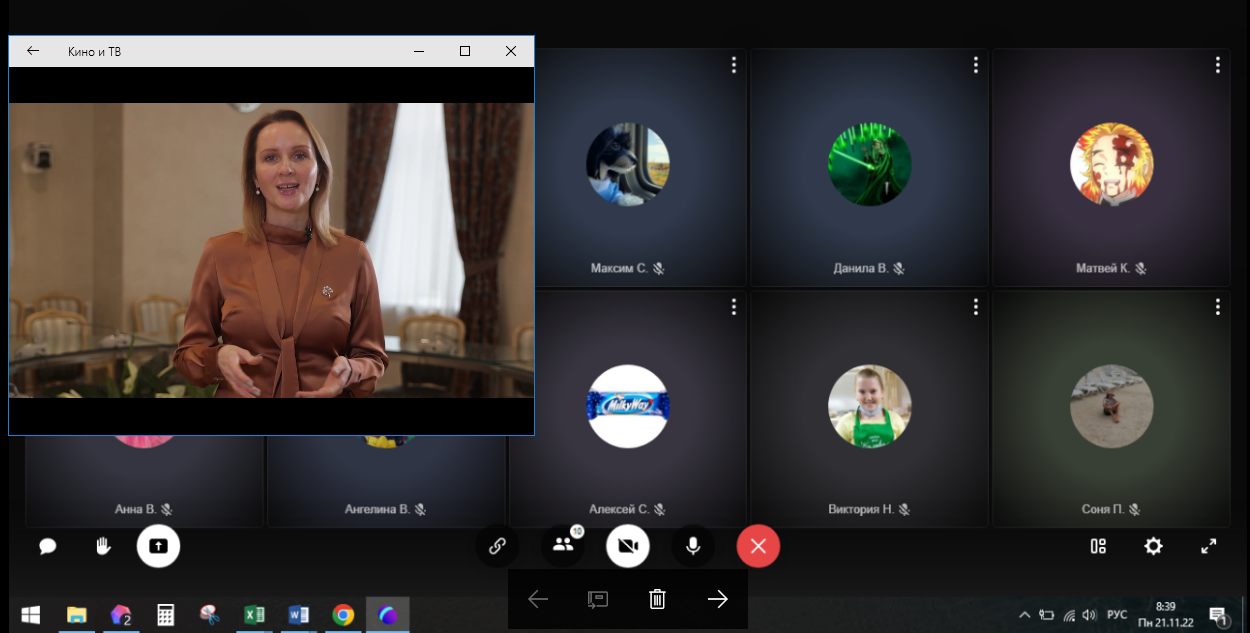1250x633 pixels.
Task: Open options menu for Максим С. tile
Action: point(734,65)
